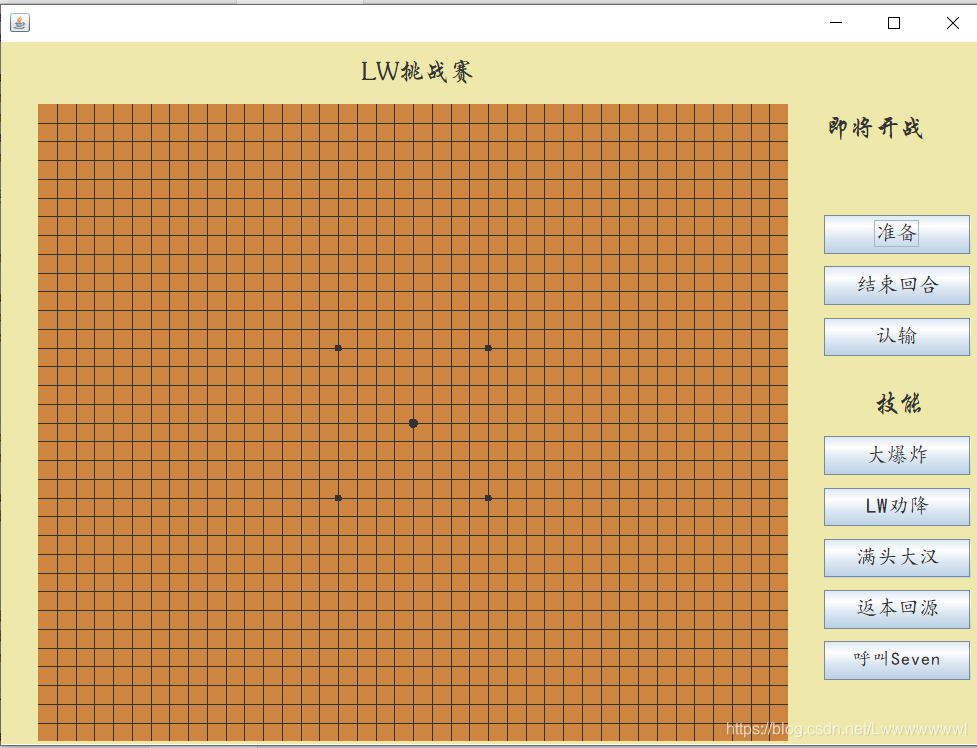
Task: Minimize the game window
Action: point(836,23)
